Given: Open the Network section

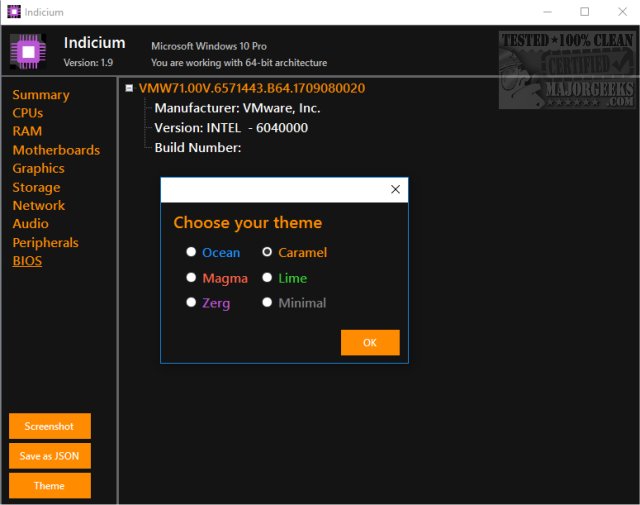Looking at the screenshot, I should 39,205.
